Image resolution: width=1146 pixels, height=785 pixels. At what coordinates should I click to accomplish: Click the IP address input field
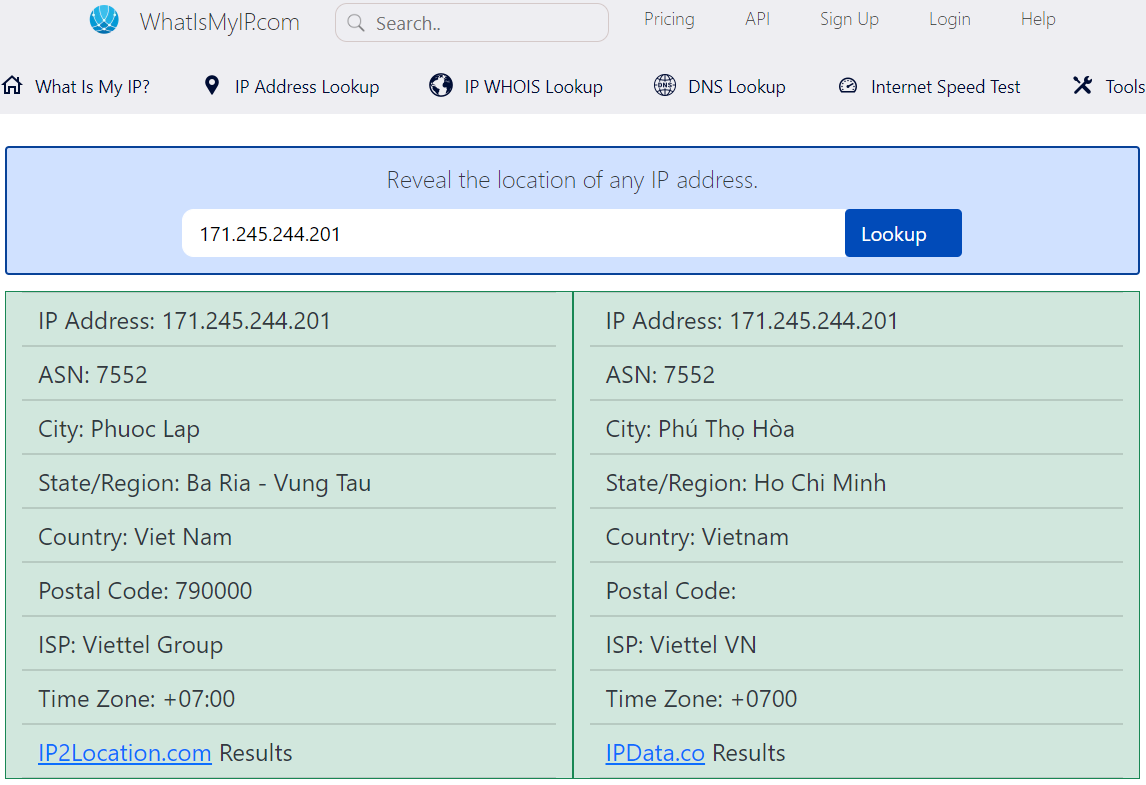[x=513, y=234]
